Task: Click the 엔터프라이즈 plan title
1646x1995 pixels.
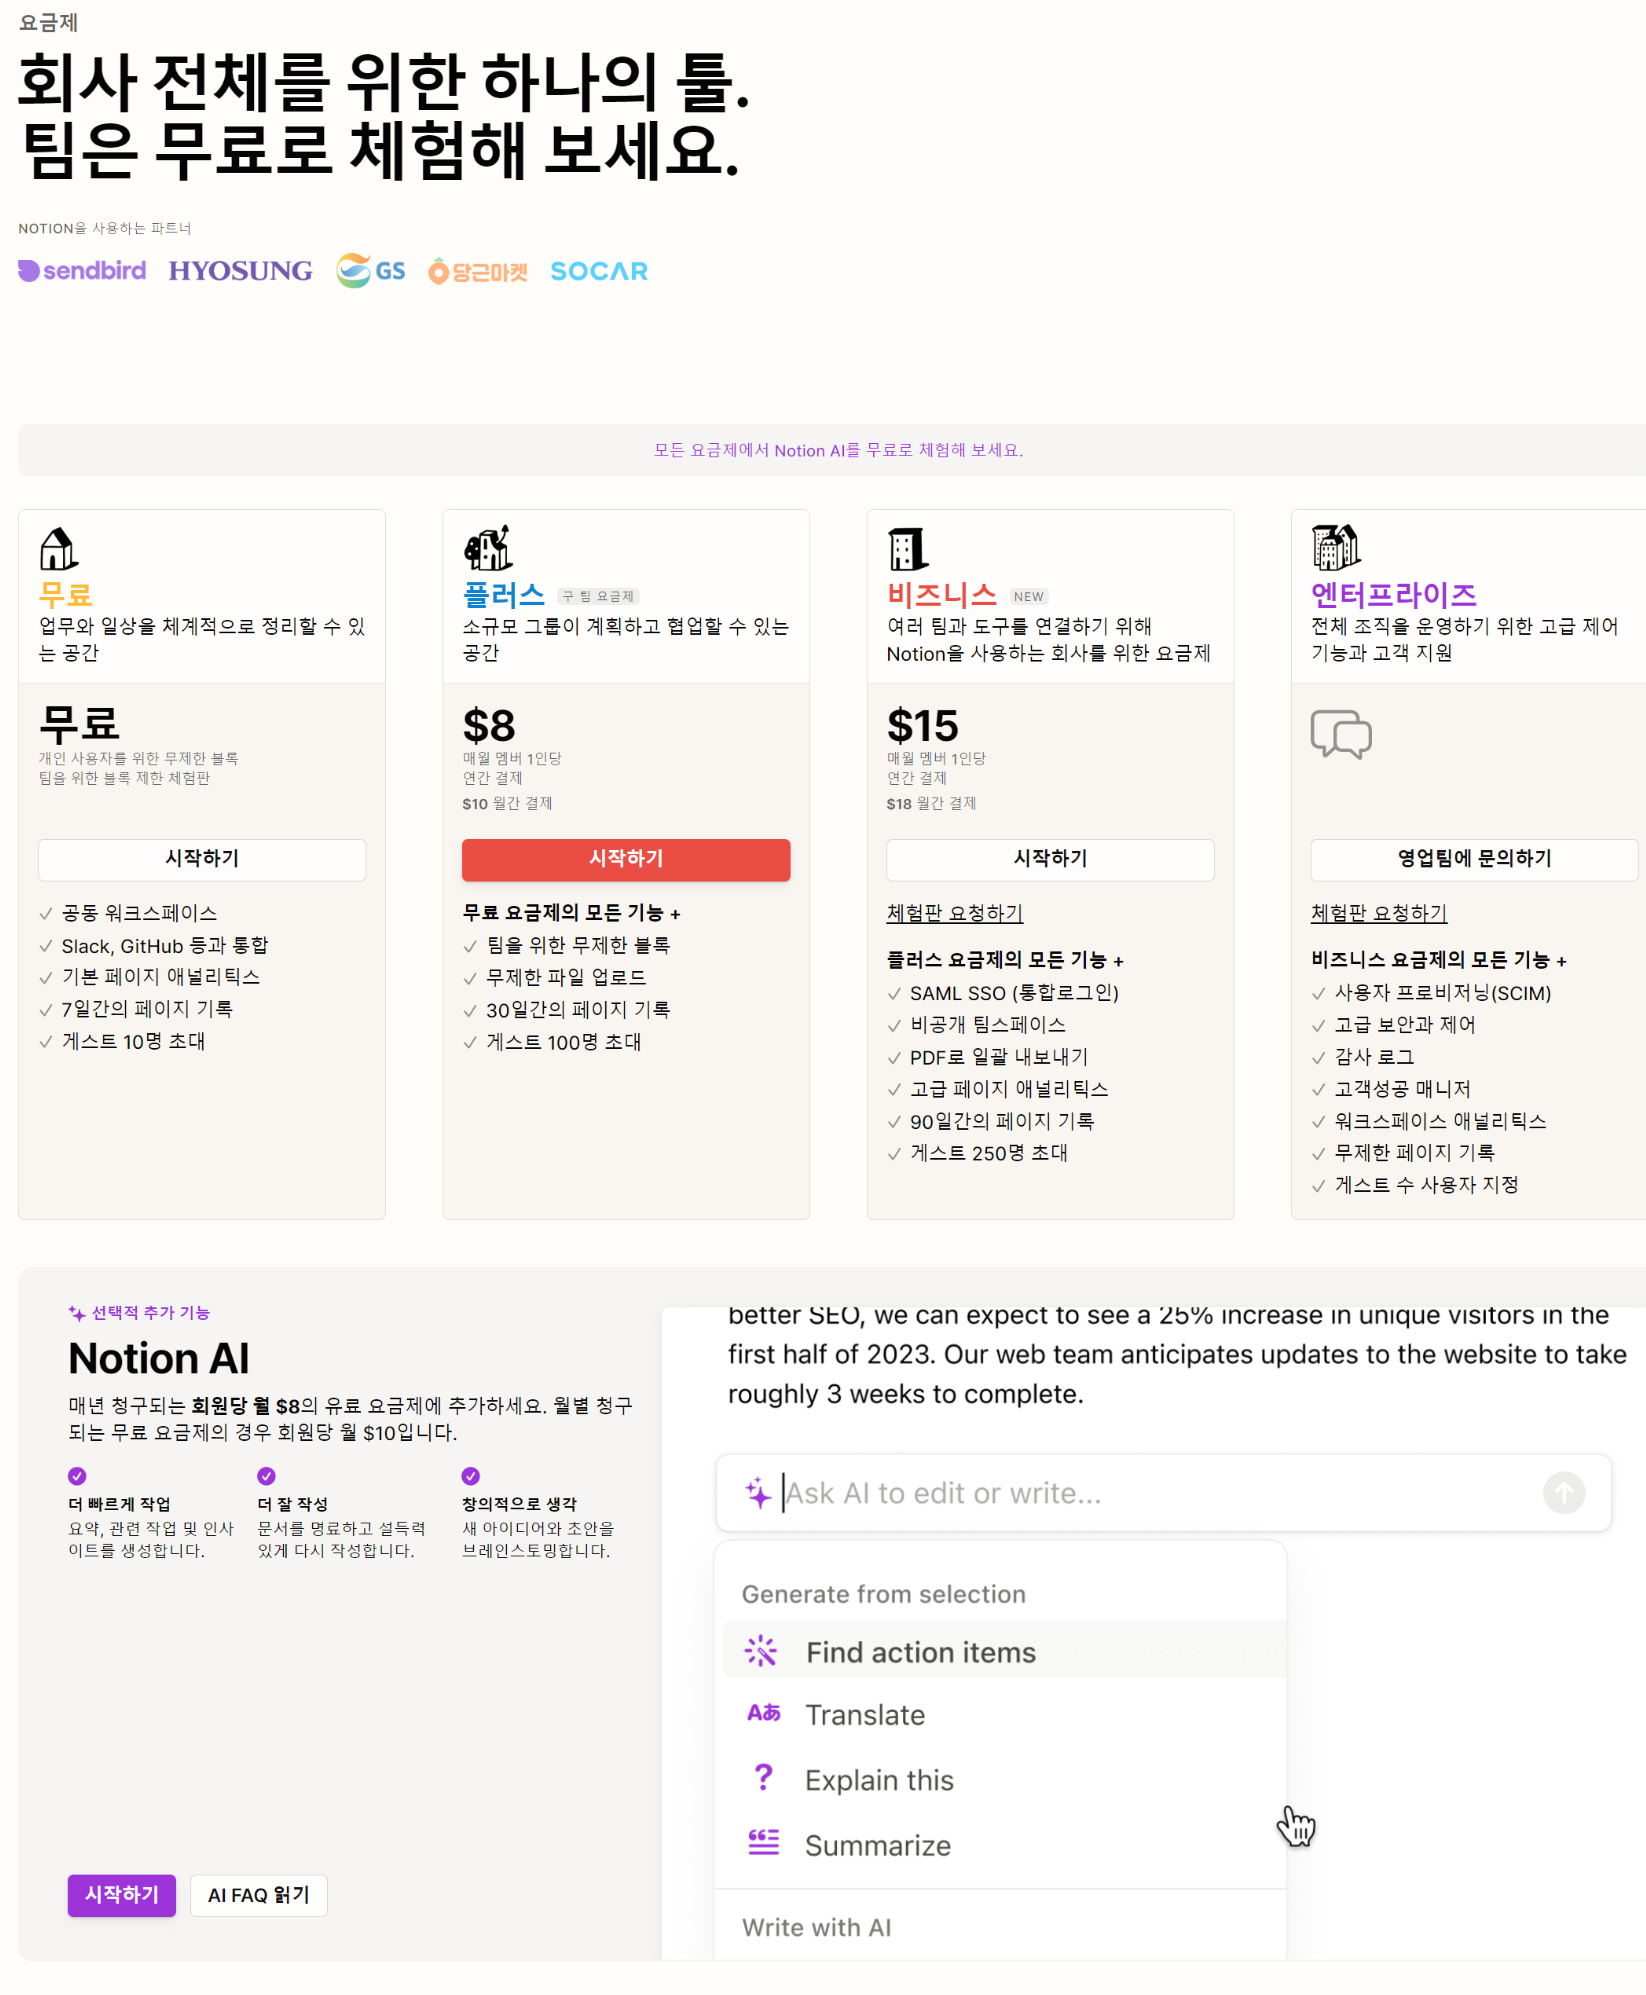Action: tap(1394, 595)
